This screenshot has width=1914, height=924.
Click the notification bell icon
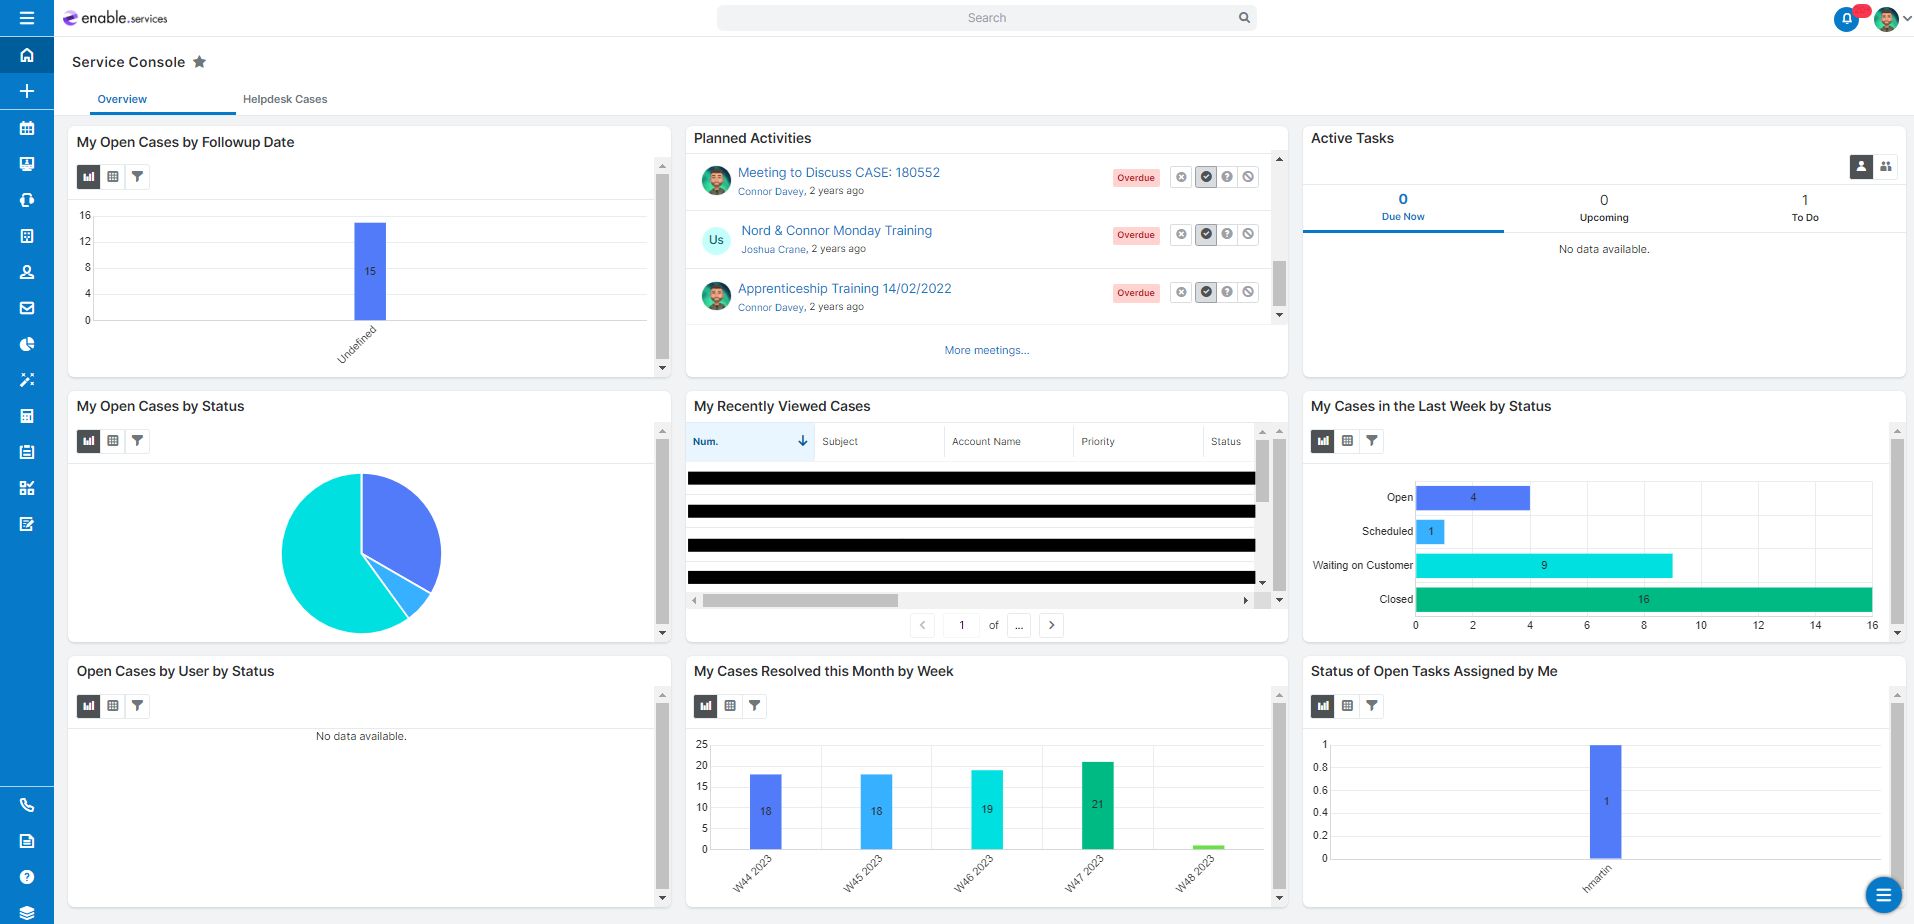point(1845,19)
